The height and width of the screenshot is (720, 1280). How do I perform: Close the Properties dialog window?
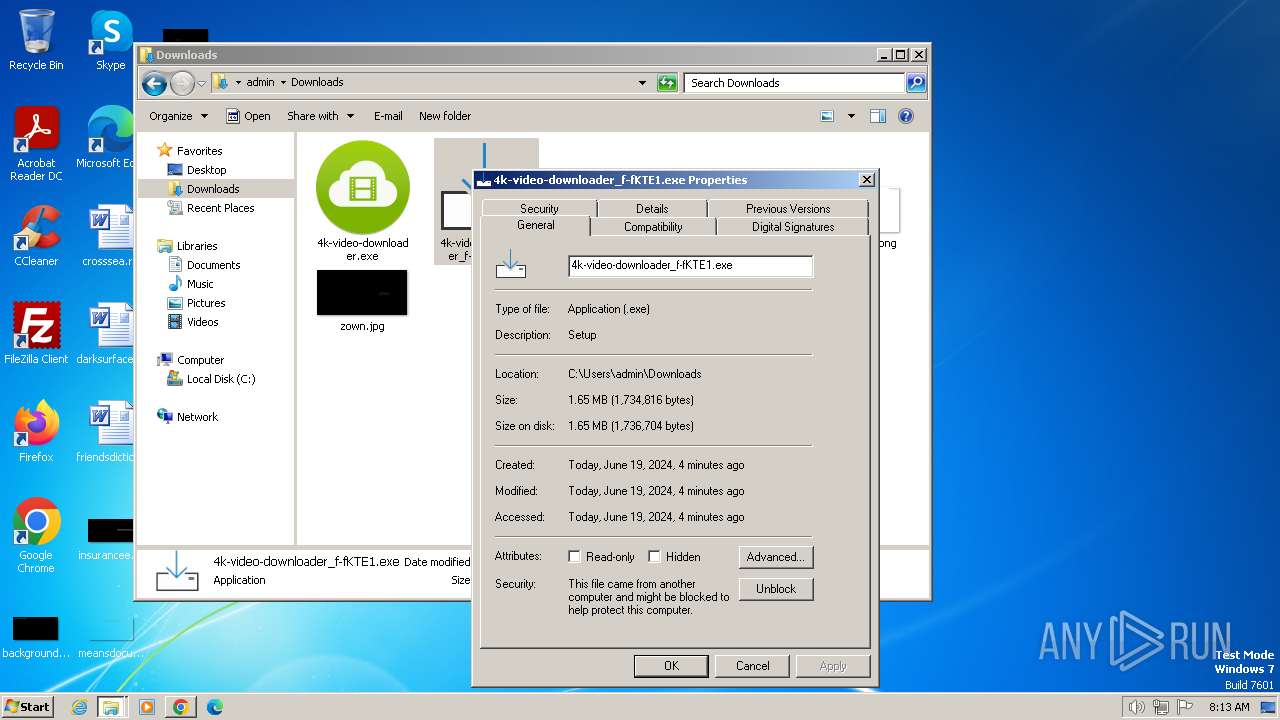pyautogui.click(x=867, y=180)
